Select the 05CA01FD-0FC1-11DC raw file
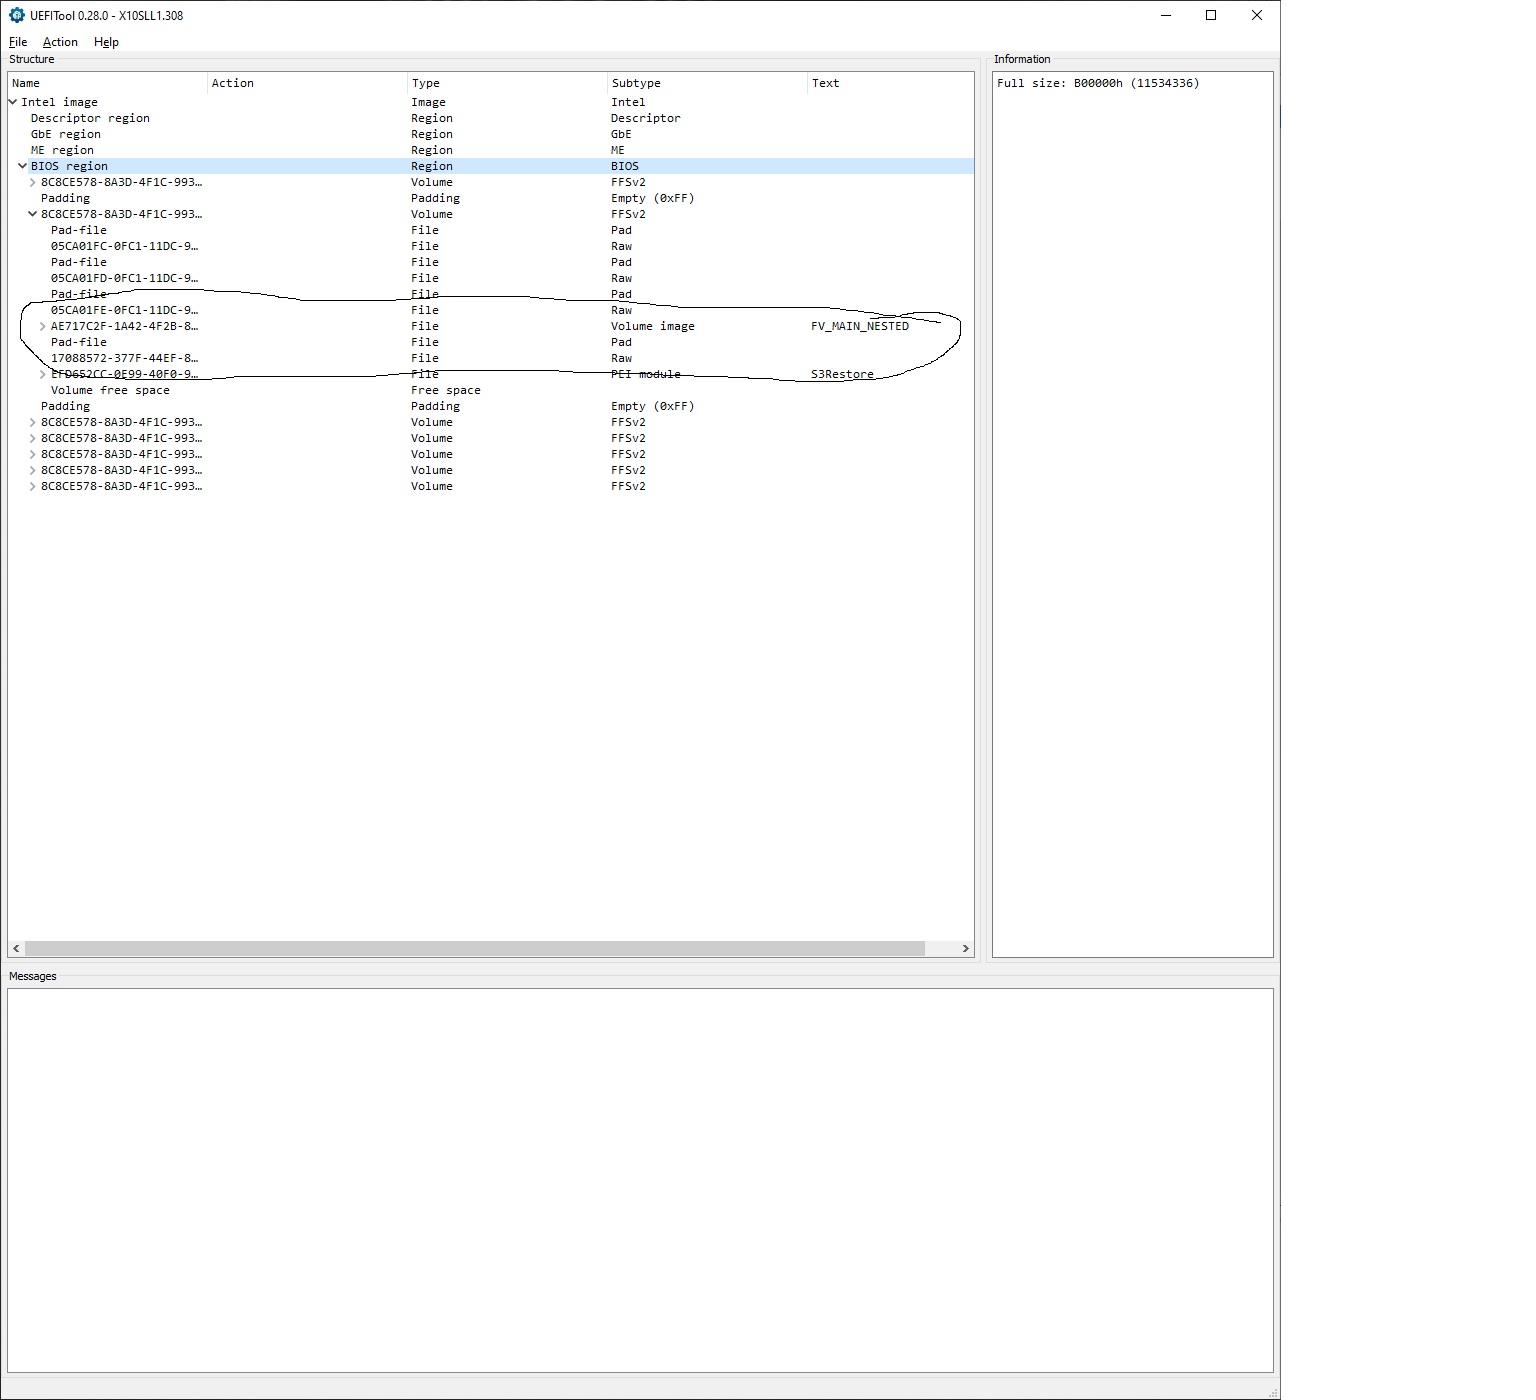Screen dimensions: 1536x1400 pos(491,278)
